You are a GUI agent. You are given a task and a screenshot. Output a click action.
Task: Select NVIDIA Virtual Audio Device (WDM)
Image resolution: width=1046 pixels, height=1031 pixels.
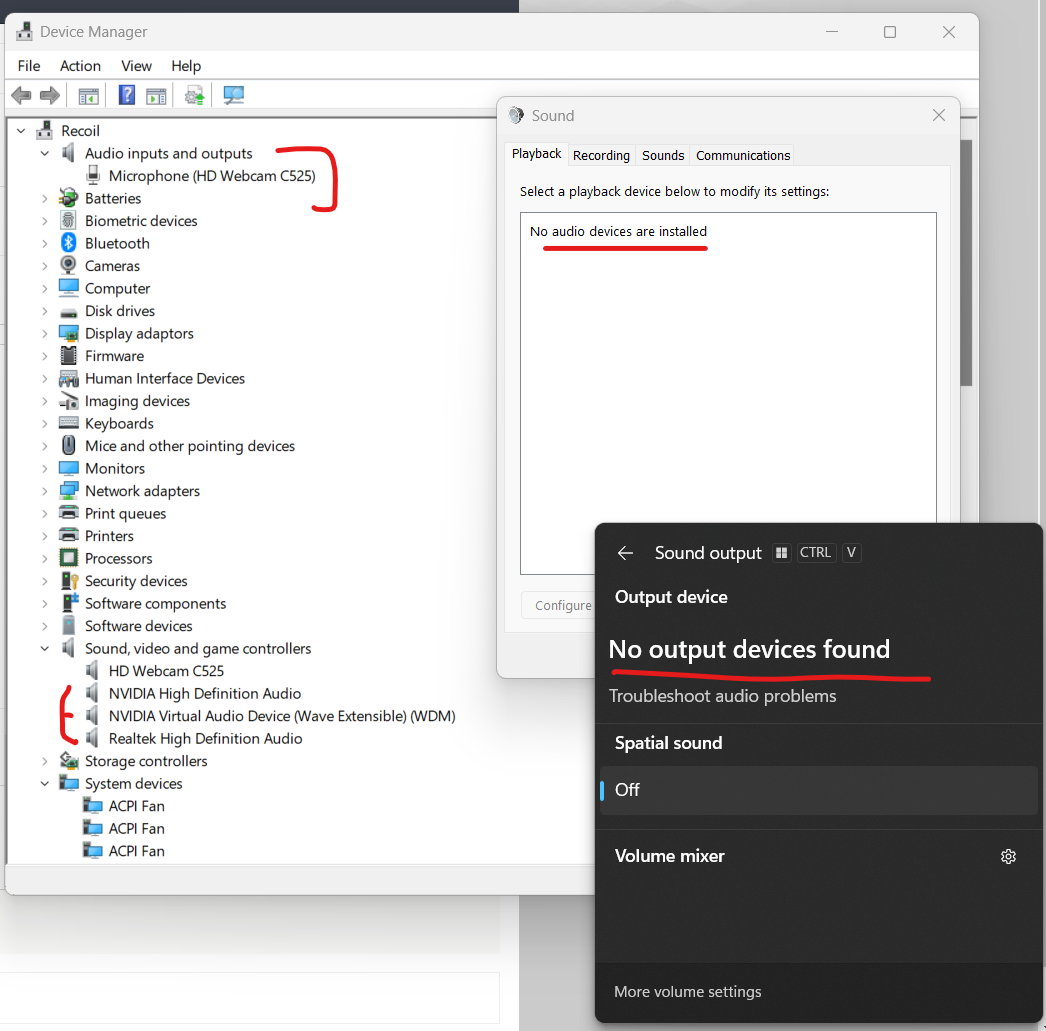(282, 716)
